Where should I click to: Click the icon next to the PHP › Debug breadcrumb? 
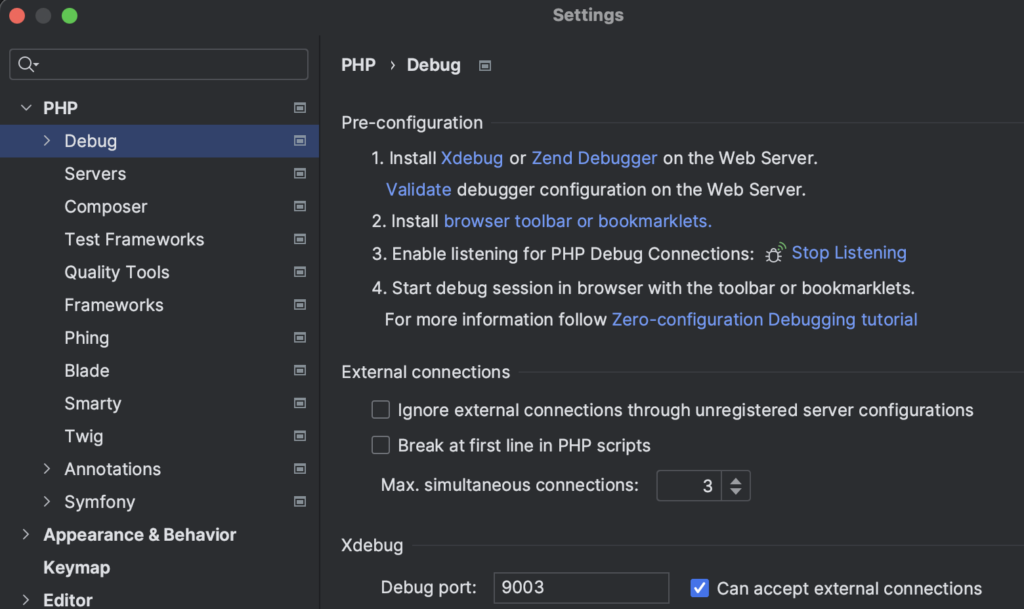tap(485, 65)
